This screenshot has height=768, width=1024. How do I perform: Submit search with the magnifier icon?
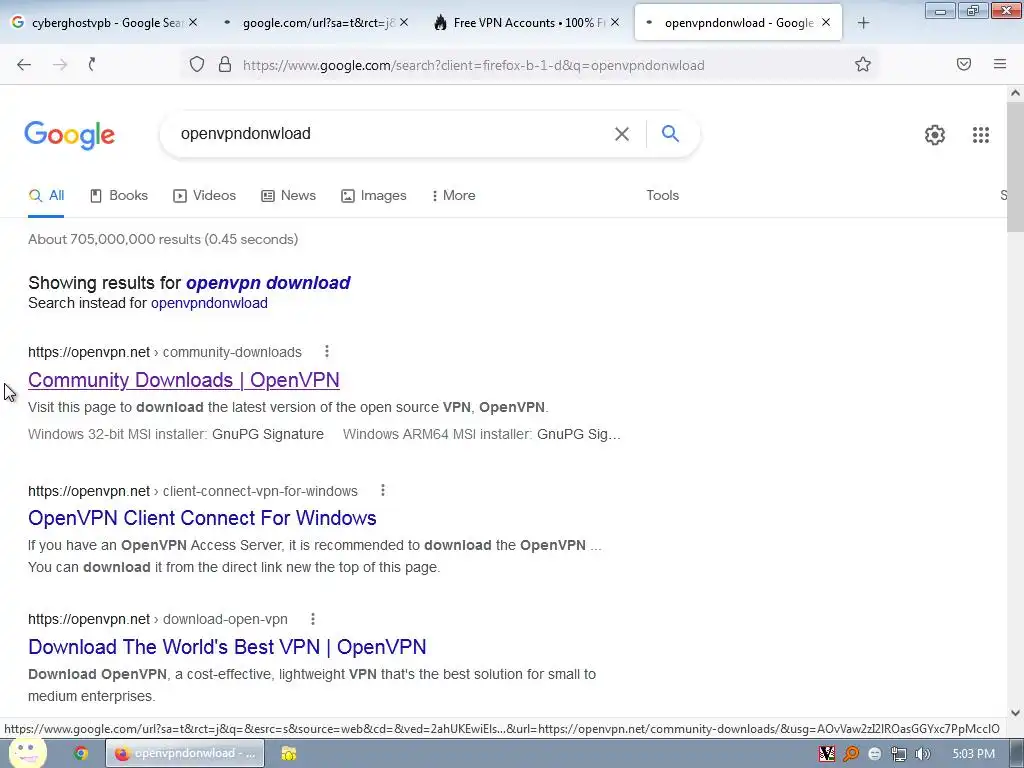pyautogui.click(x=670, y=133)
